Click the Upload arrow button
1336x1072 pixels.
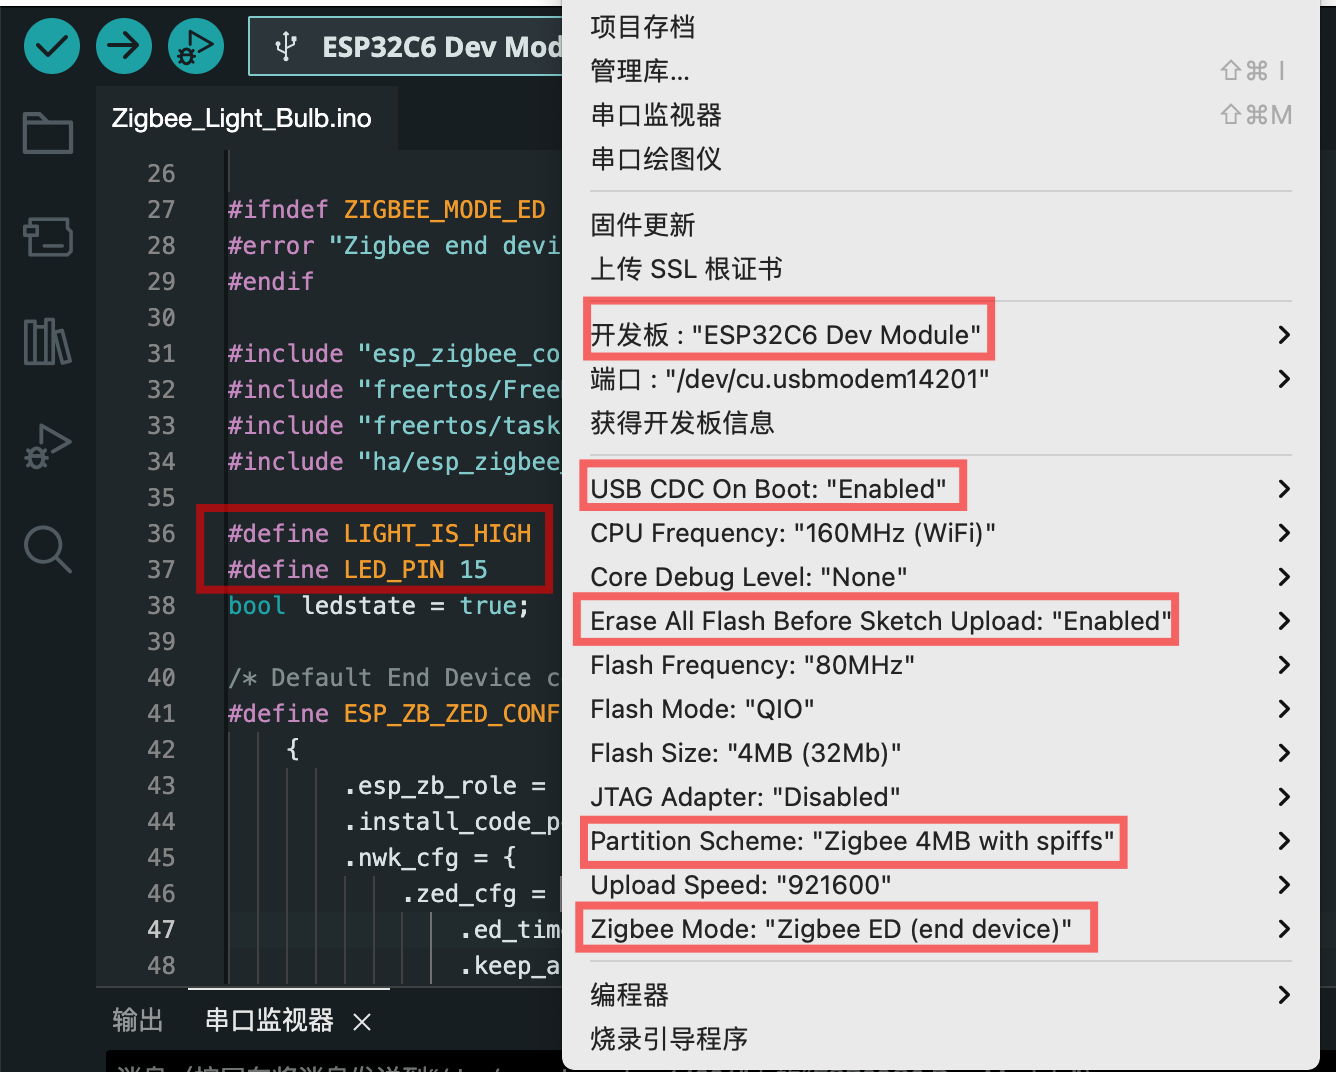coord(124,46)
